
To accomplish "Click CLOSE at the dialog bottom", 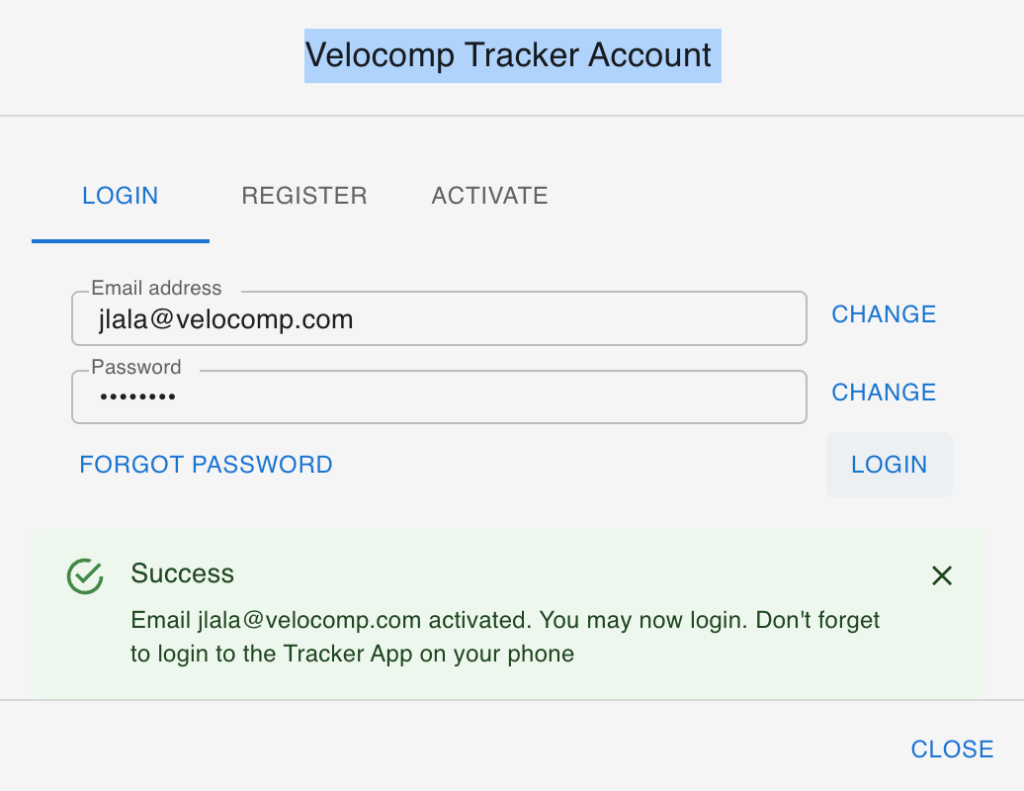I will 951,749.
